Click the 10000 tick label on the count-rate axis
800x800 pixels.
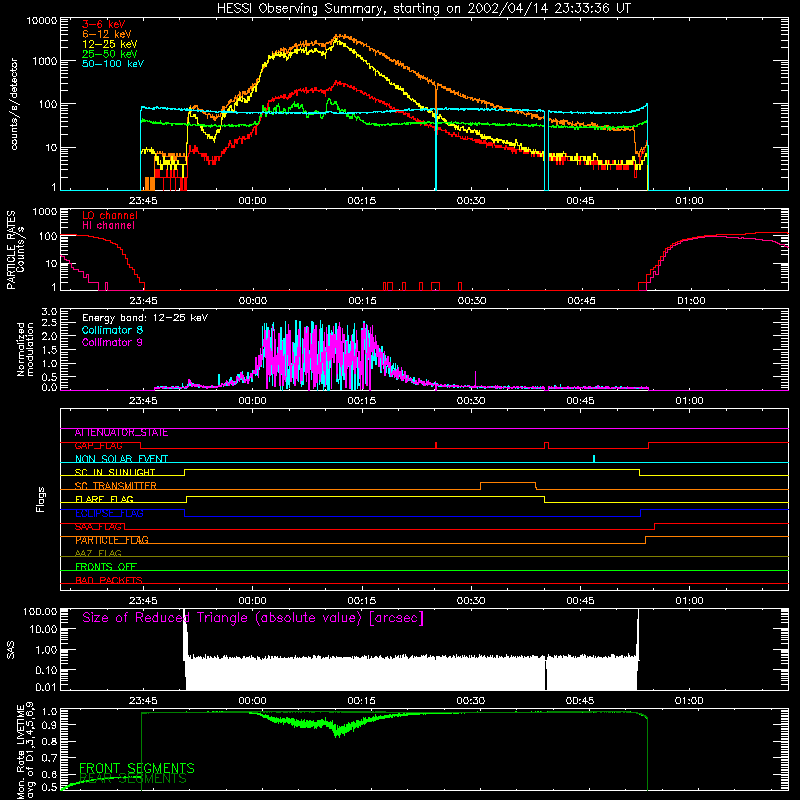pyautogui.click(x=42, y=21)
